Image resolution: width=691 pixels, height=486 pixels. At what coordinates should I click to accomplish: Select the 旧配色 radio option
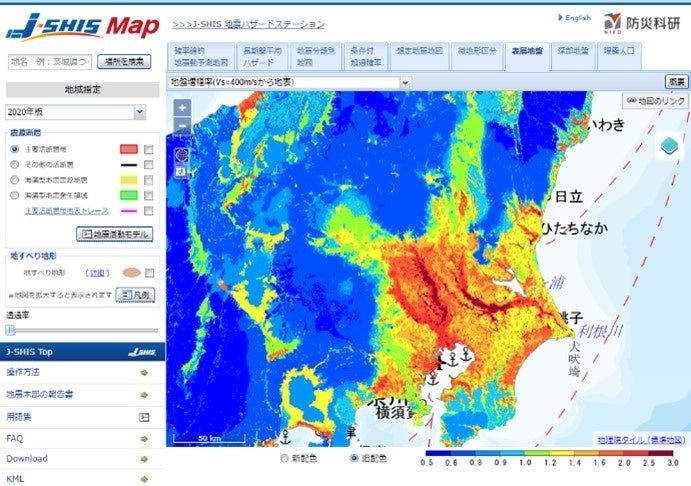pyautogui.click(x=354, y=459)
